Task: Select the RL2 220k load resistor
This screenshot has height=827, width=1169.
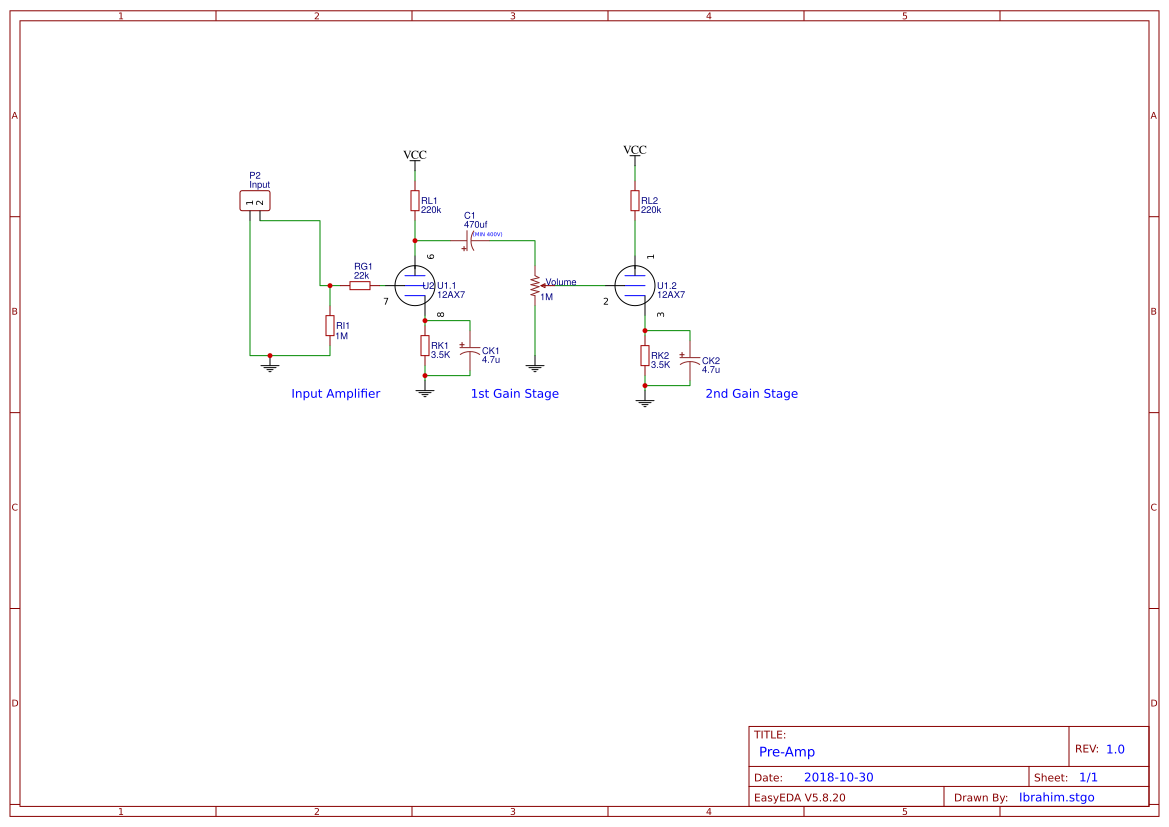Action: click(x=634, y=200)
